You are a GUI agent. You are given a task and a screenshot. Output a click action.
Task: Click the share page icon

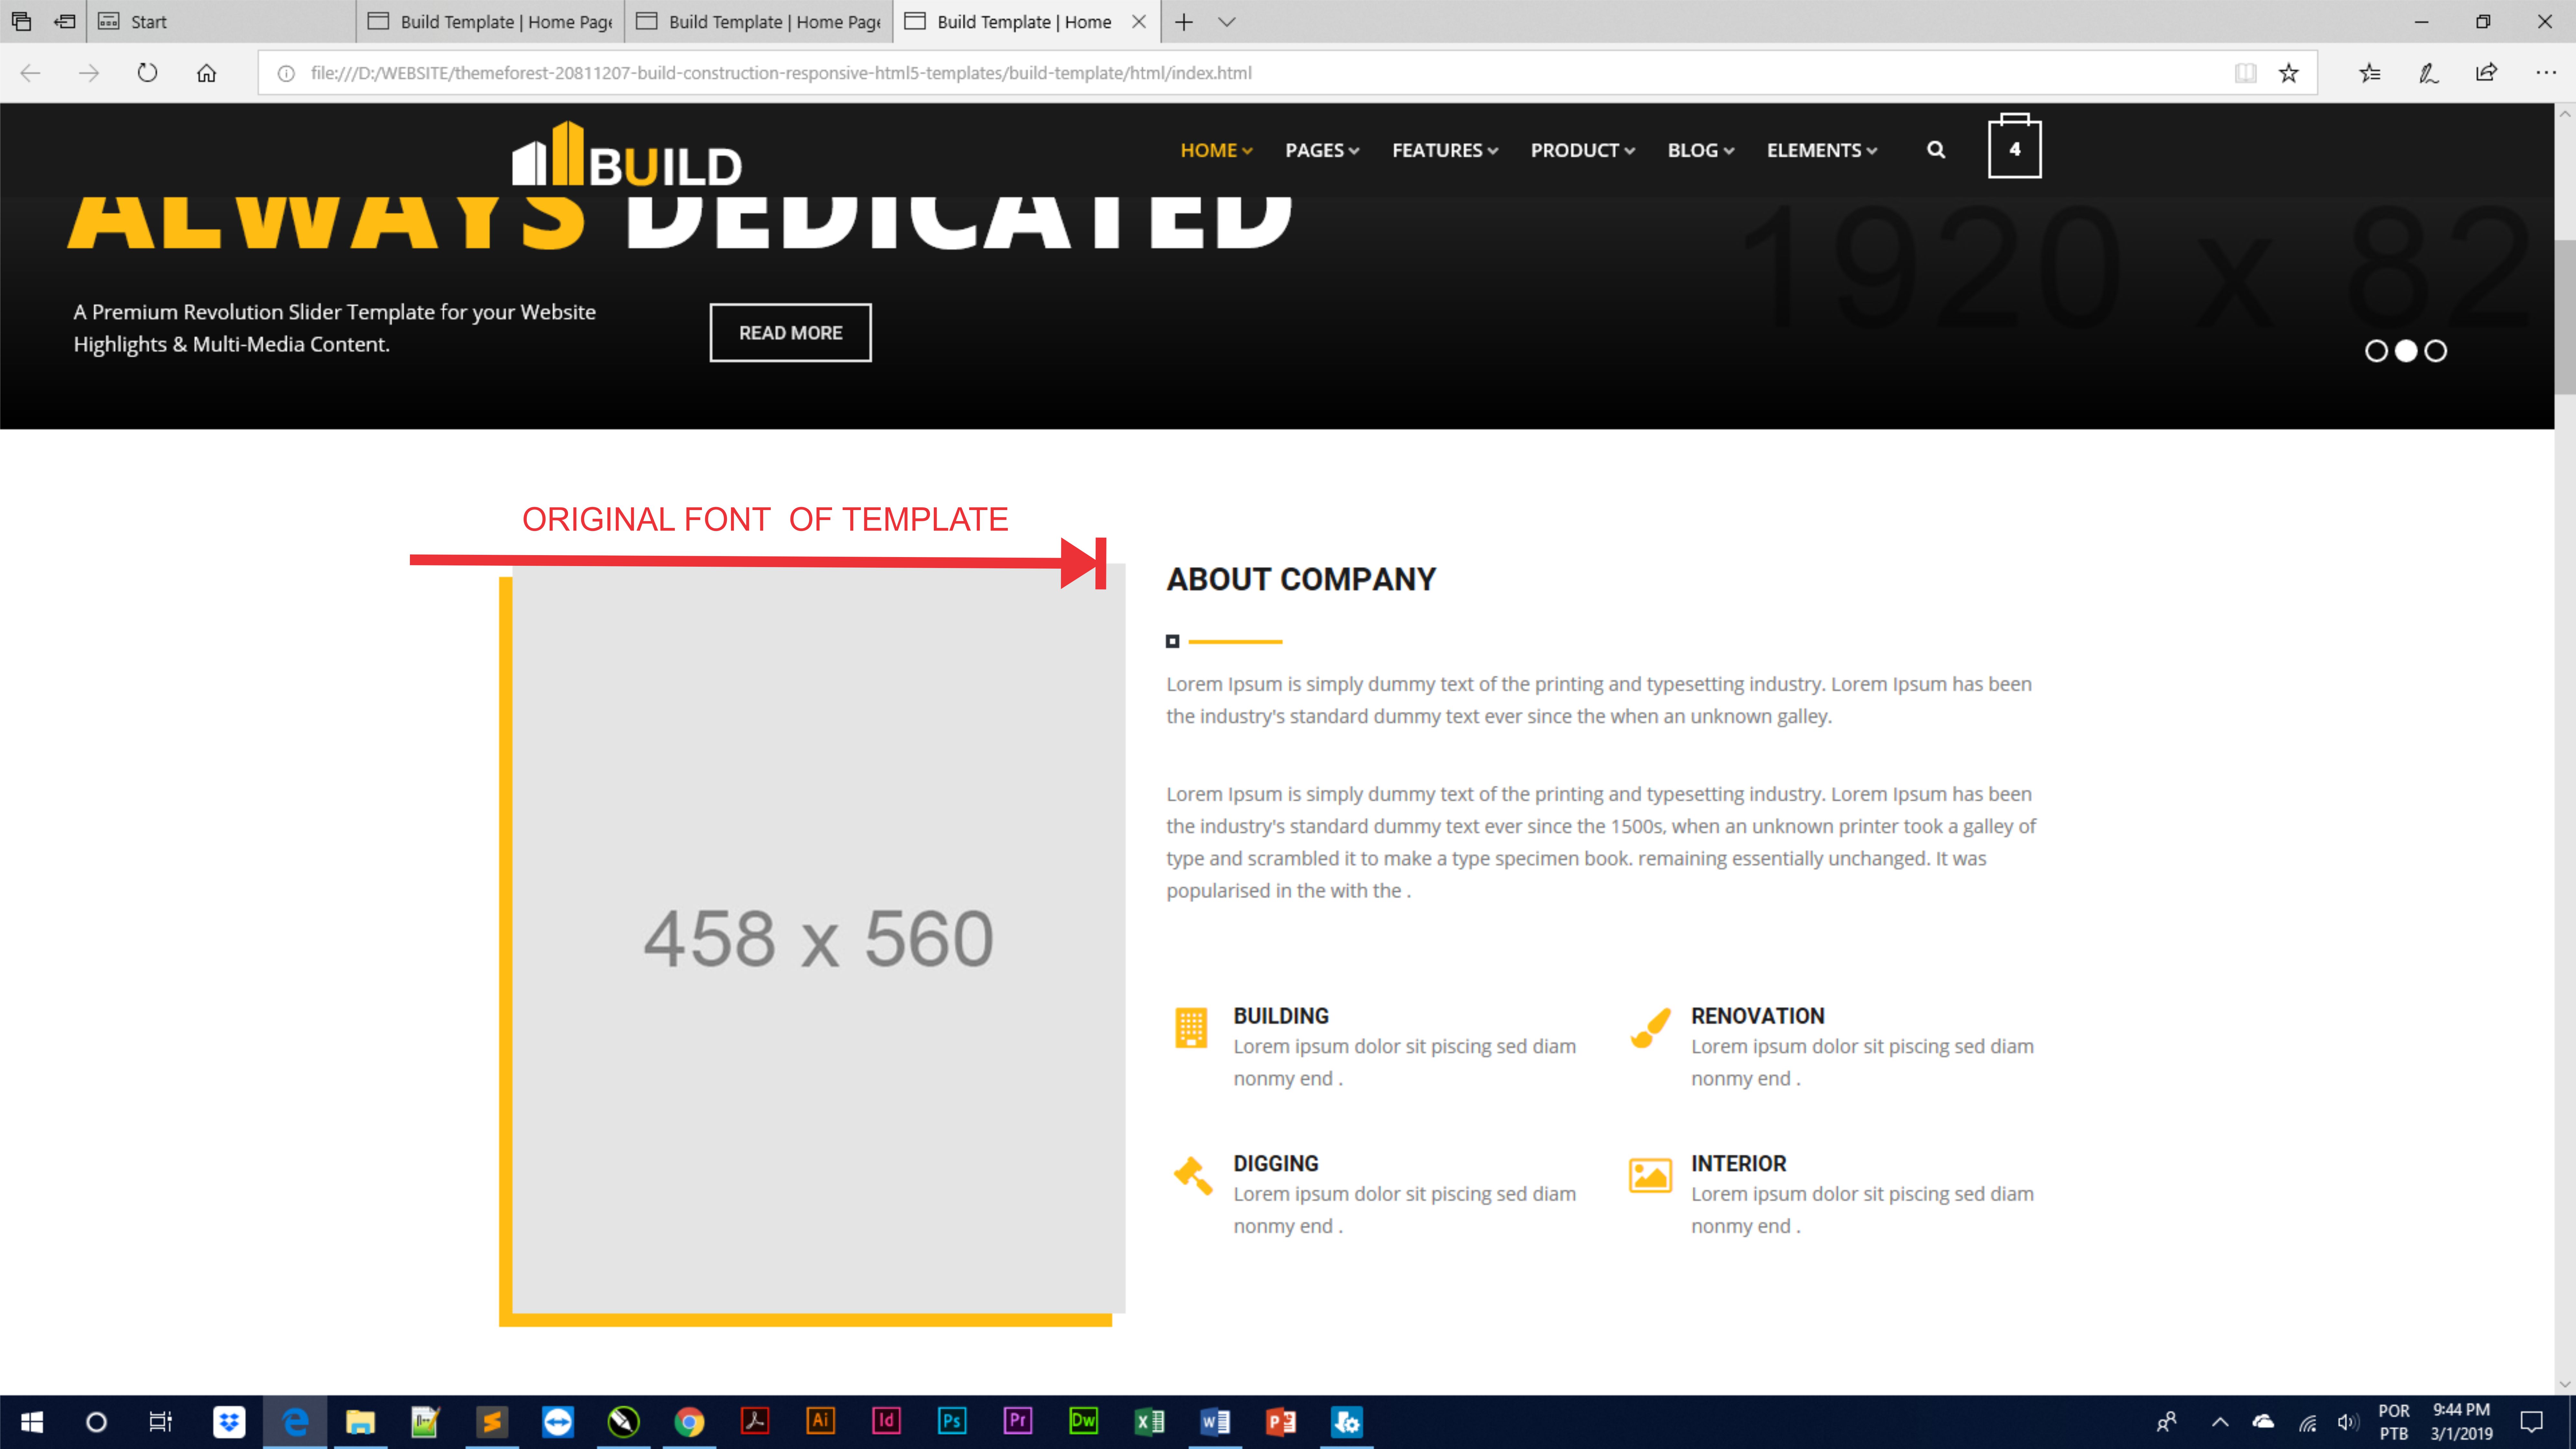point(2486,73)
